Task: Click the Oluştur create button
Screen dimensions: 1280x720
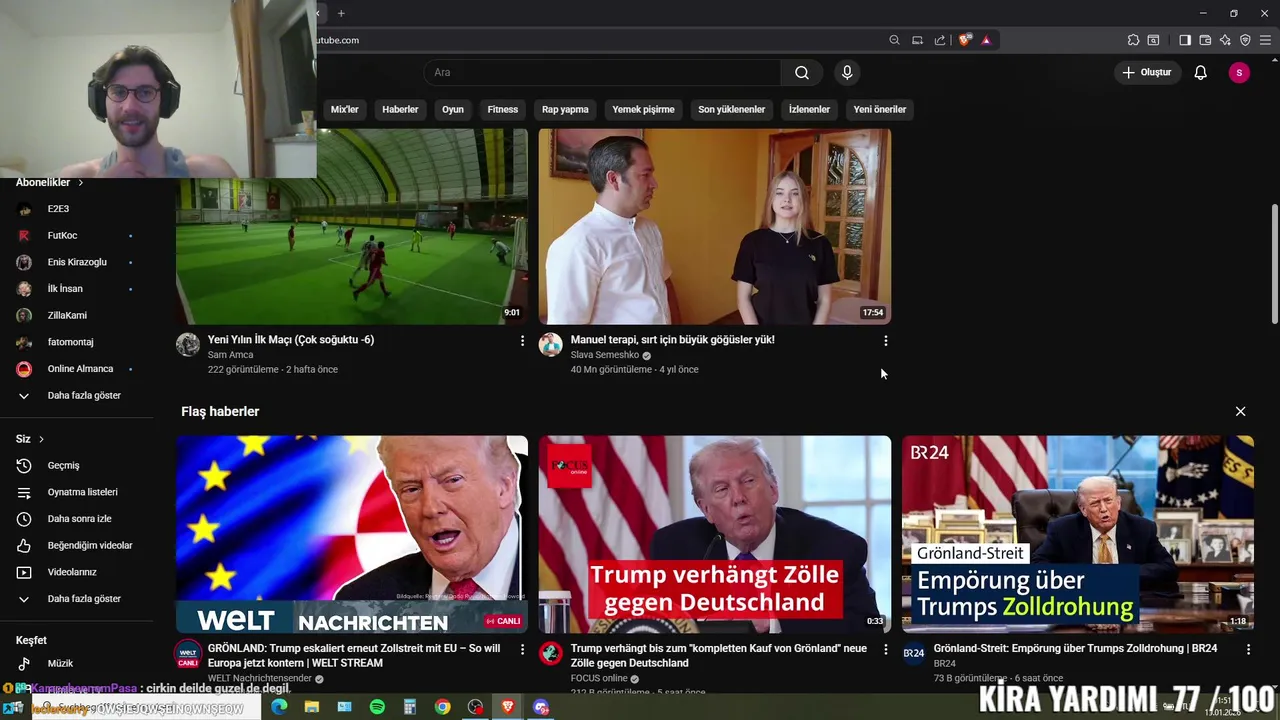Action: [x=1146, y=72]
